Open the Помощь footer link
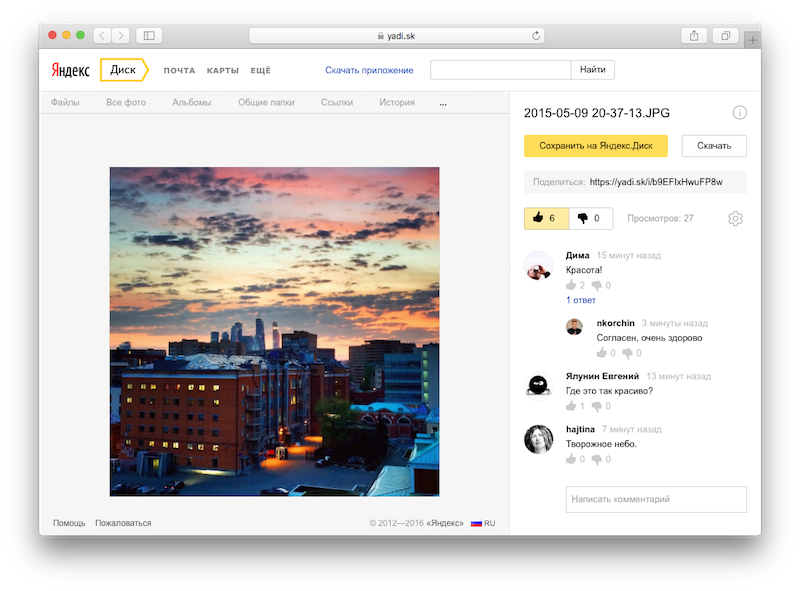The height and width of the screenshot is (591, 800). (69, 523)
